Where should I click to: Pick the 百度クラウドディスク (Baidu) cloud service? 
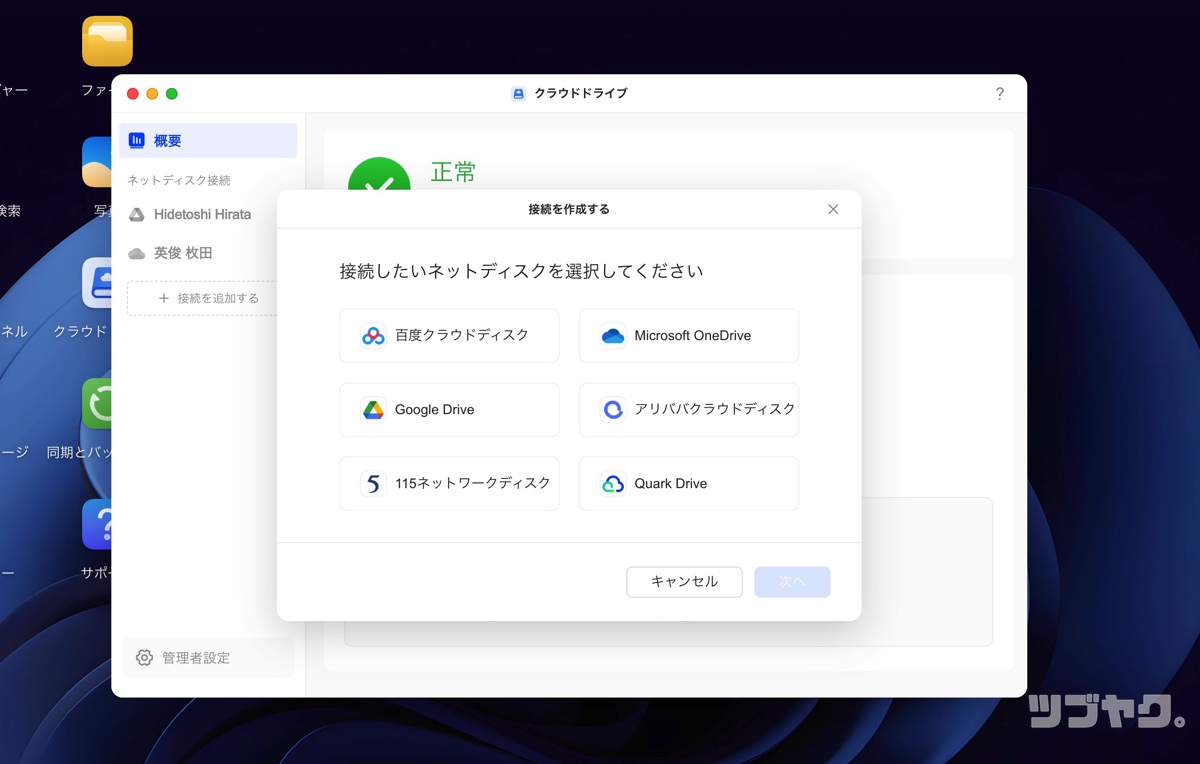pyautogui.click(x=448, y=335)
